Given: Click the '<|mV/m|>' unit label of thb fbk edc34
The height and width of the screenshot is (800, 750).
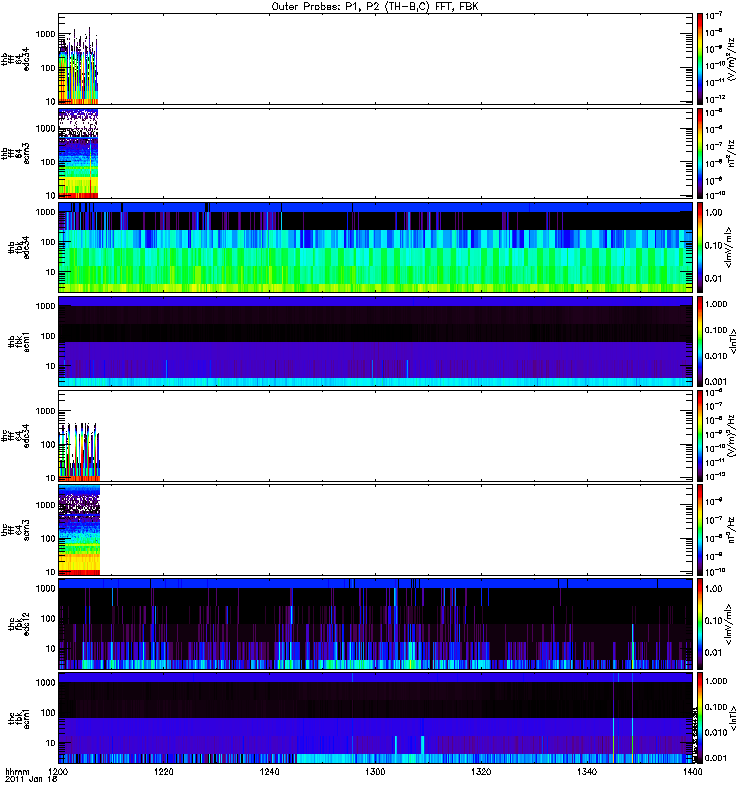Looking at the screenshot, I should point(728,247).
